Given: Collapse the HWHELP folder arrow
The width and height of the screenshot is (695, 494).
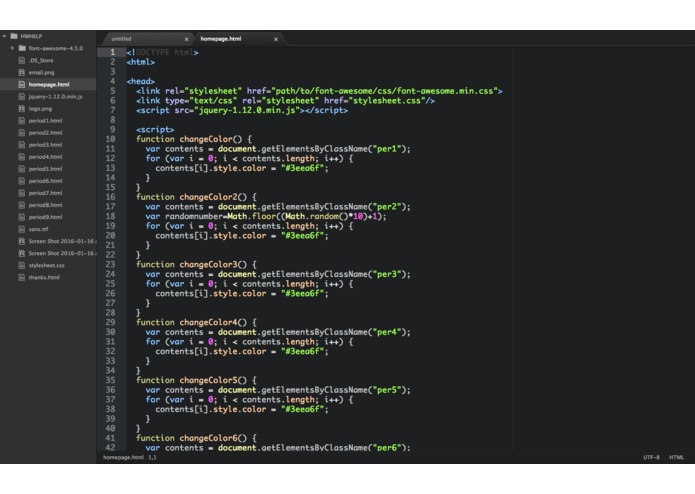Looking at the screenshot, I should pyautogui.click(x=4, y=36).
